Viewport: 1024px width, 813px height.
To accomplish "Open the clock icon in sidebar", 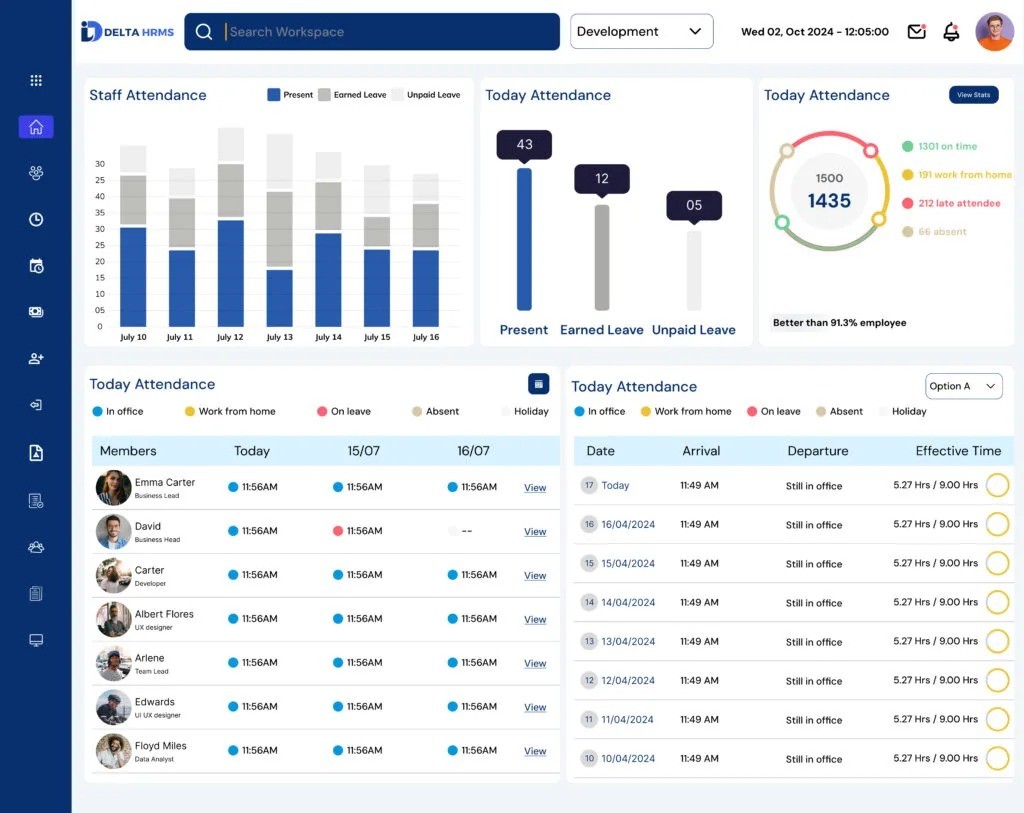I will [x=36, y=219].
